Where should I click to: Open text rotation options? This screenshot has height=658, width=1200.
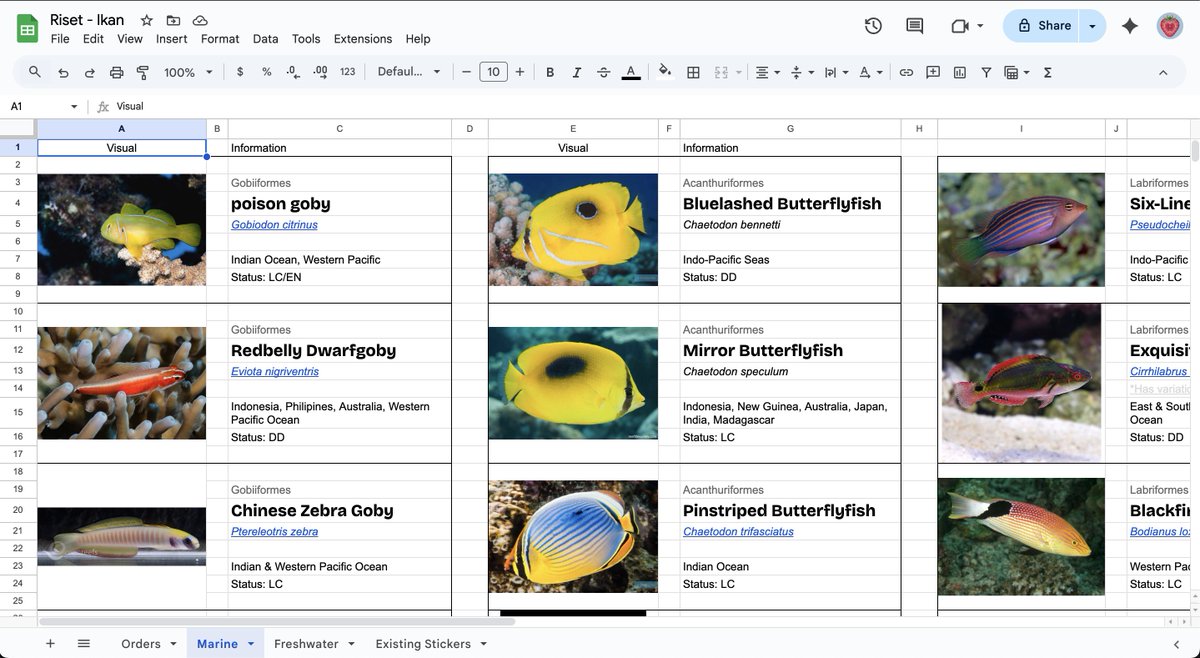coord(871,72)
